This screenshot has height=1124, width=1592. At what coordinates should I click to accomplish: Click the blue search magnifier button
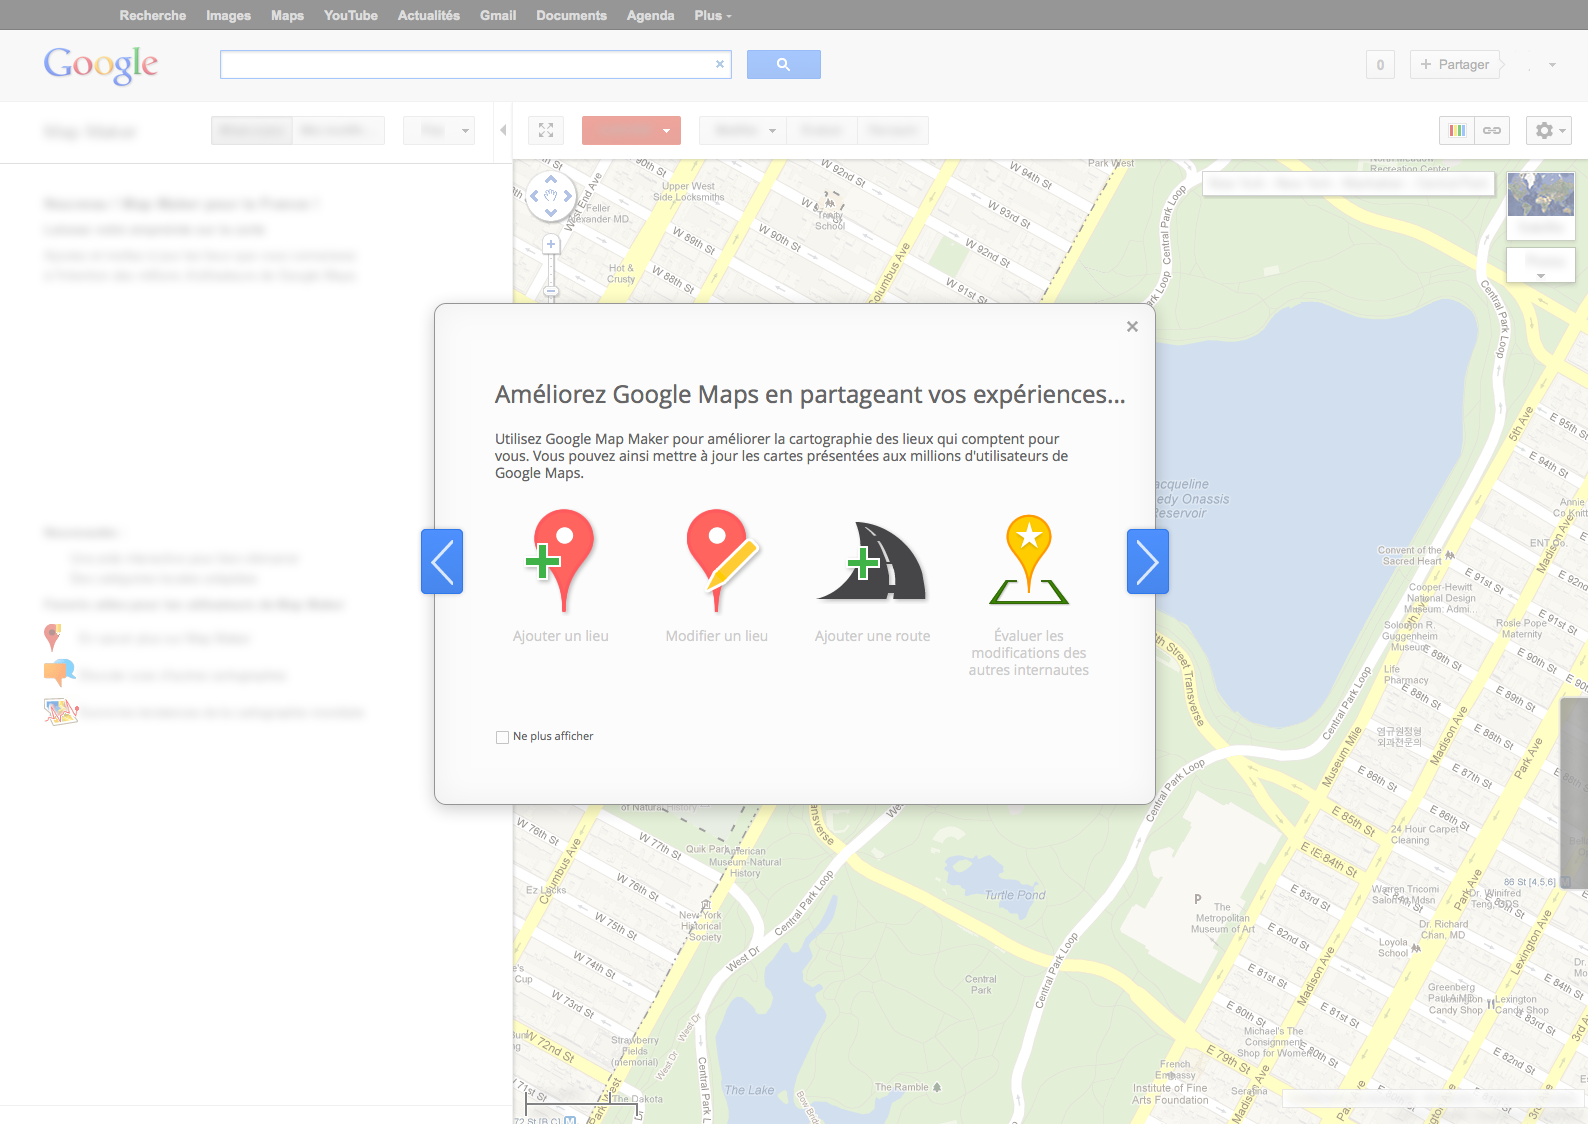[x=784, y=65]
